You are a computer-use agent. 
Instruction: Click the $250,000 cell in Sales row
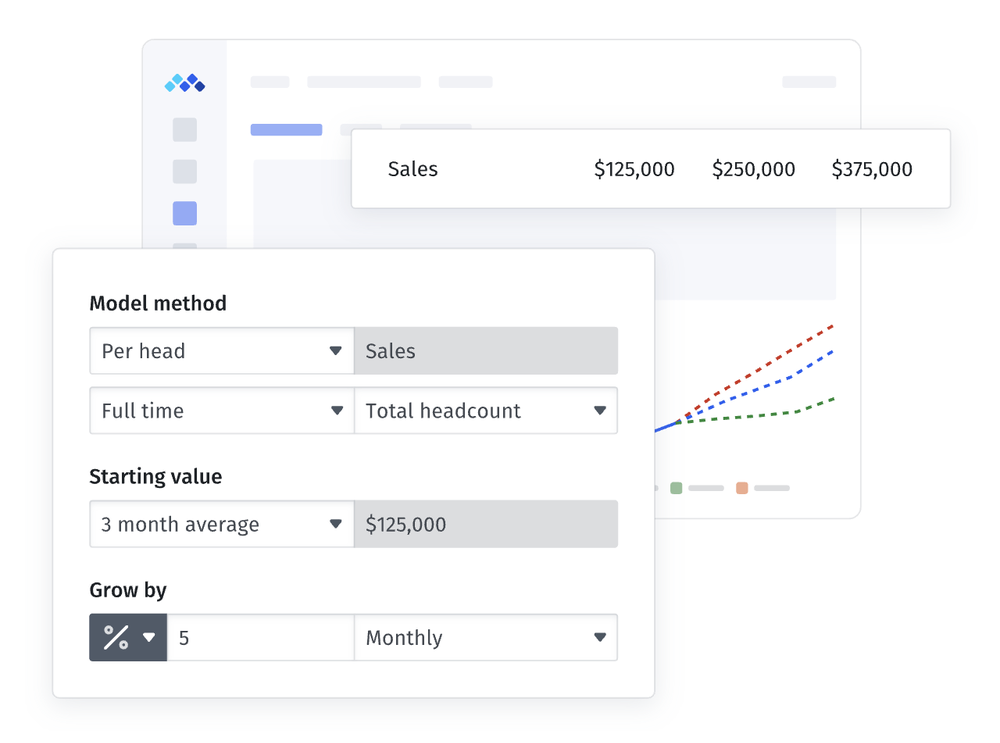753,169
